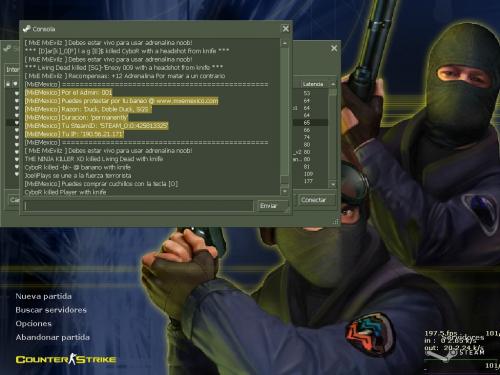Close the Consola window
The width and height of the screenshot is (500, 375).
286,29
